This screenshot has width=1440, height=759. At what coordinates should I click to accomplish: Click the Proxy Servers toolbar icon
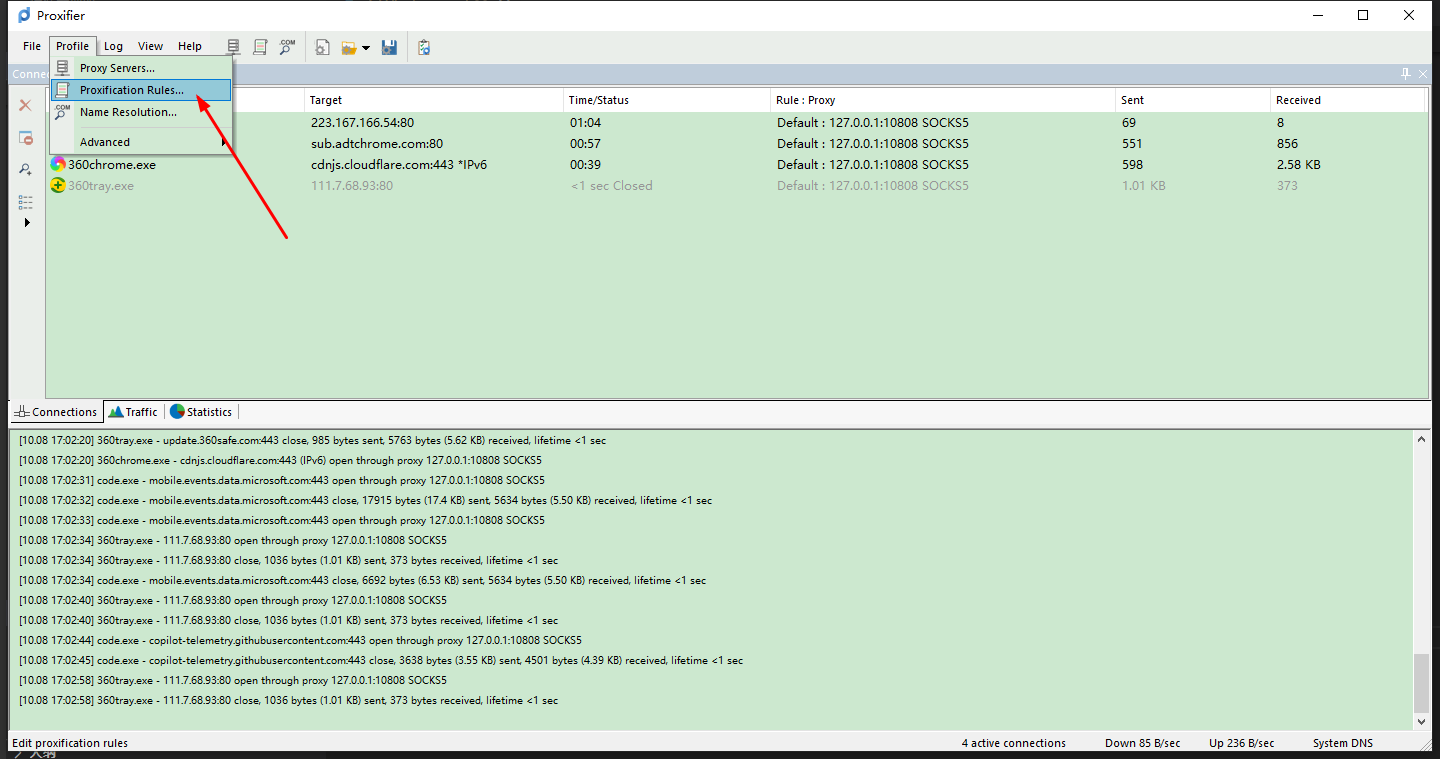234,47
